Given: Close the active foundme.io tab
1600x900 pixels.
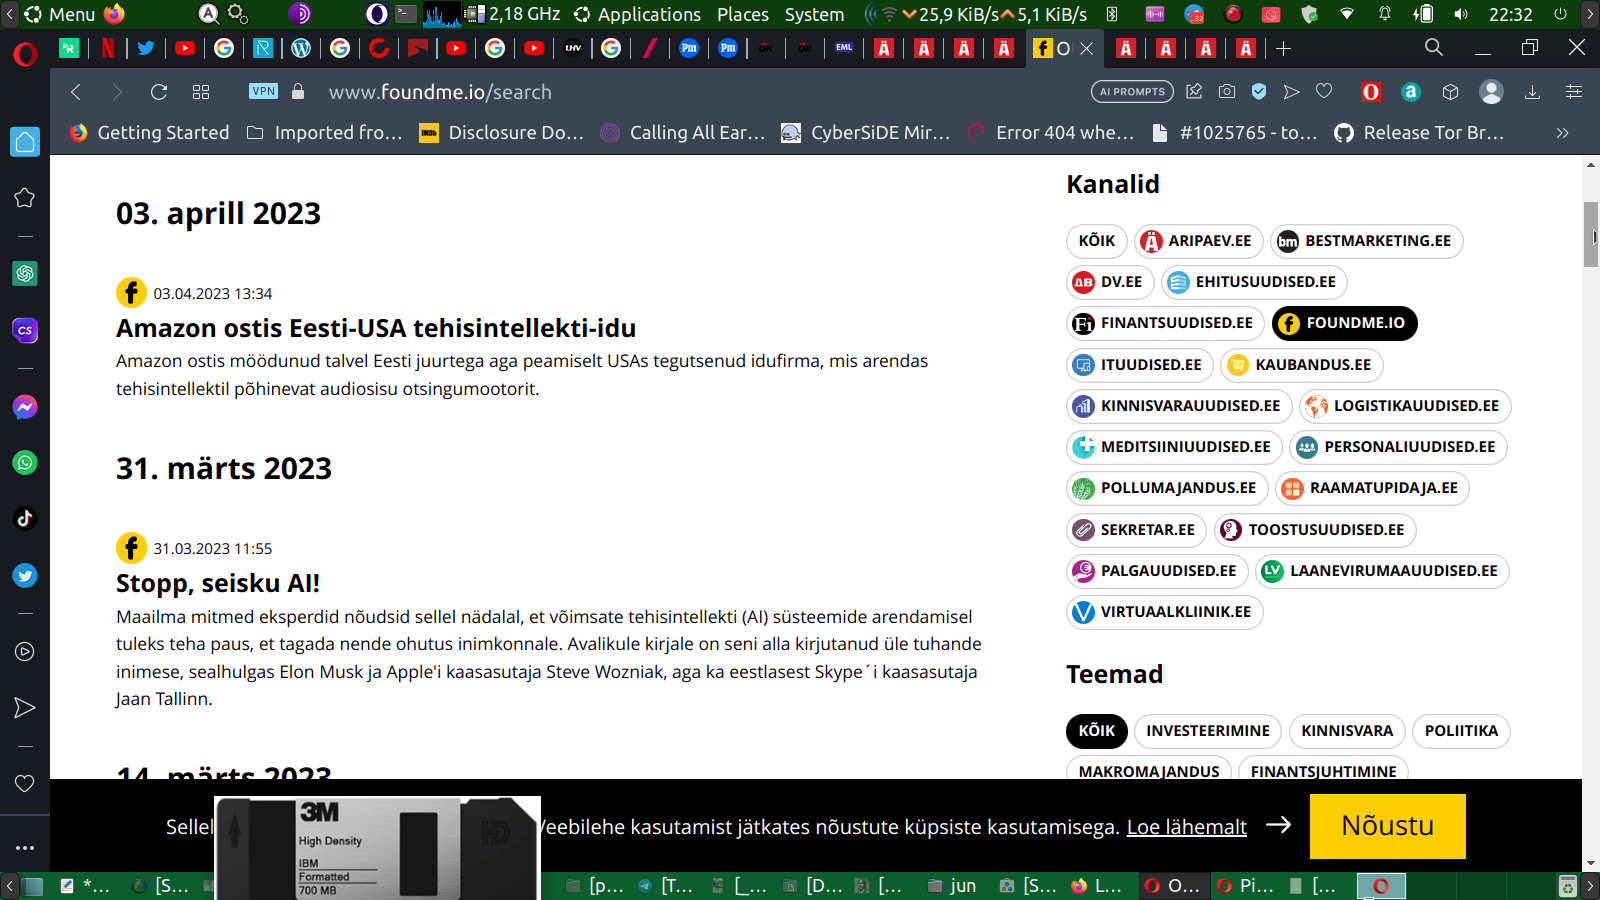Looking at the screenshot, I should (x=1087, y=48).
